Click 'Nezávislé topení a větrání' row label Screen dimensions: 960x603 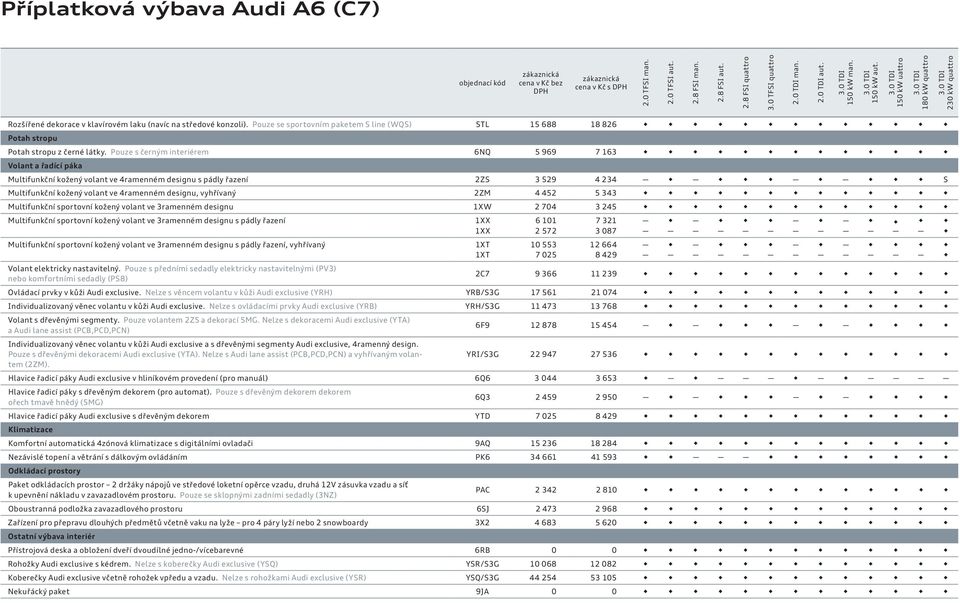98,457
